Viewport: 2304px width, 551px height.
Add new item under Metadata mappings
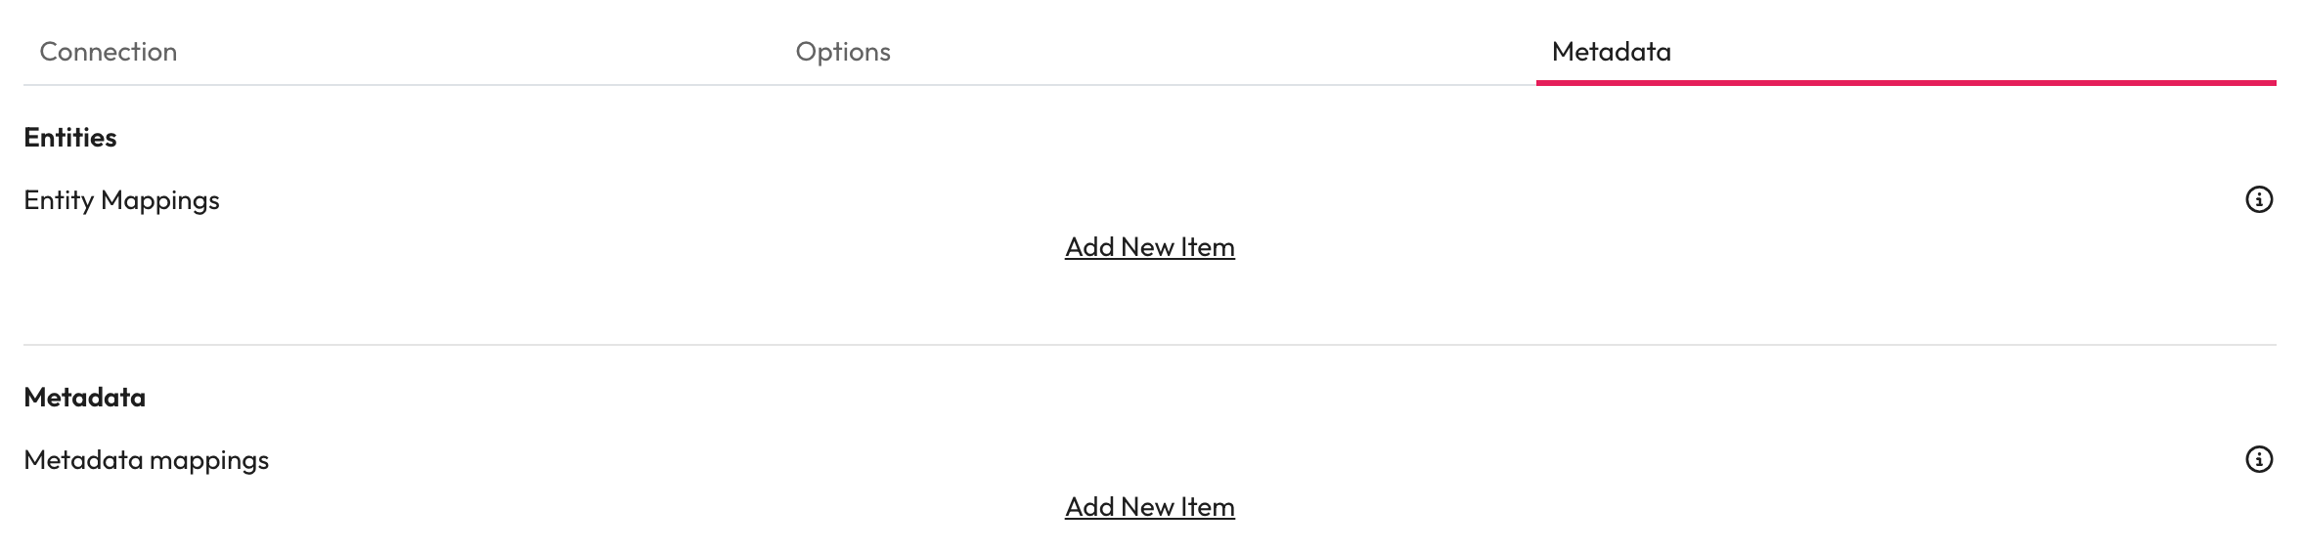[x=1149, y=507]
